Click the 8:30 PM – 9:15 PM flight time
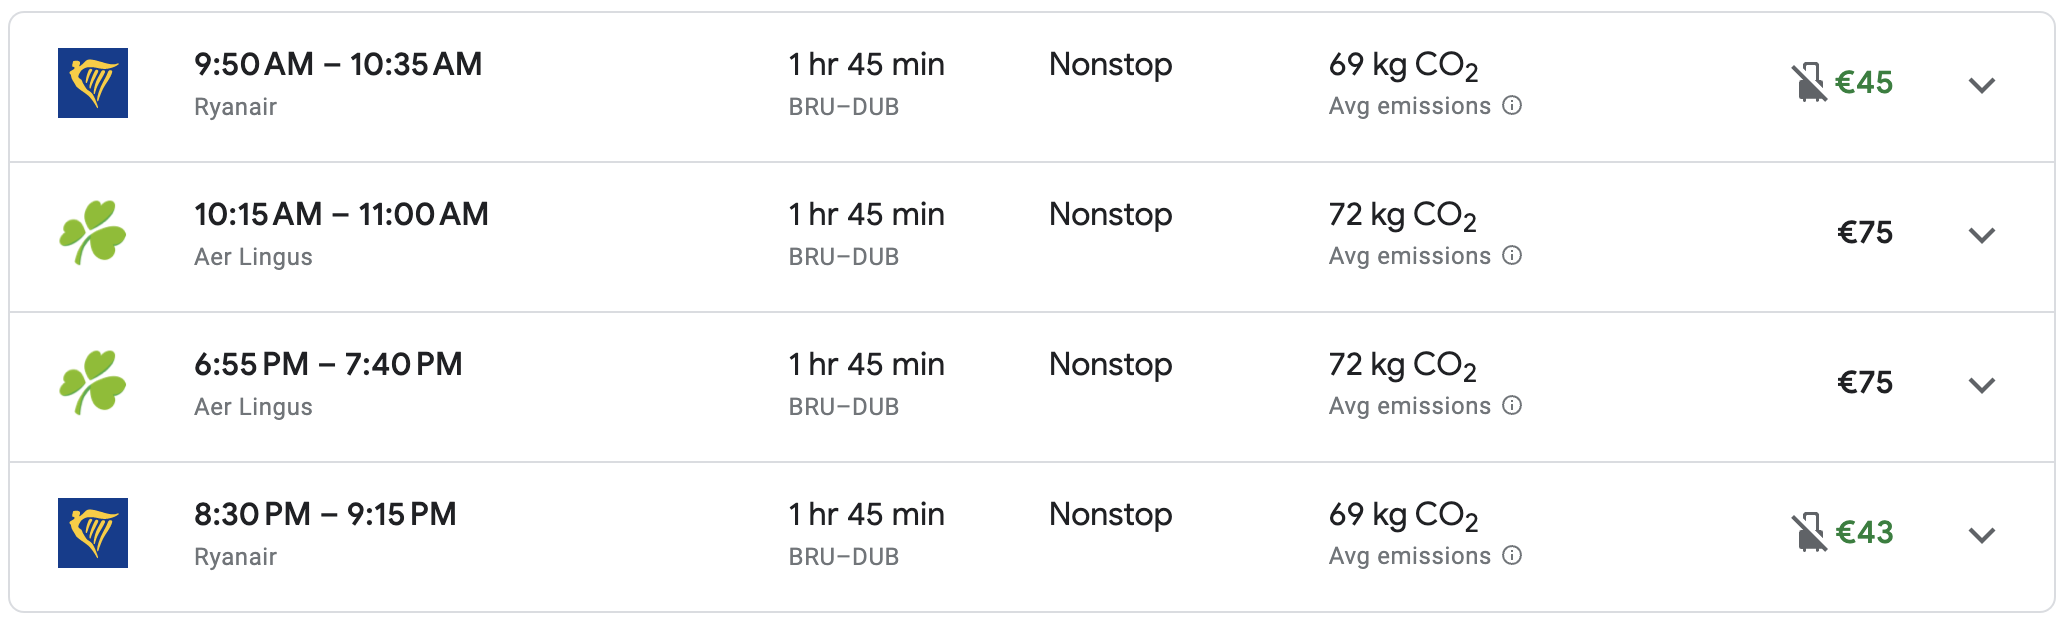The image size is (2064, 620). pyautogui.click(x=325, y=515)
